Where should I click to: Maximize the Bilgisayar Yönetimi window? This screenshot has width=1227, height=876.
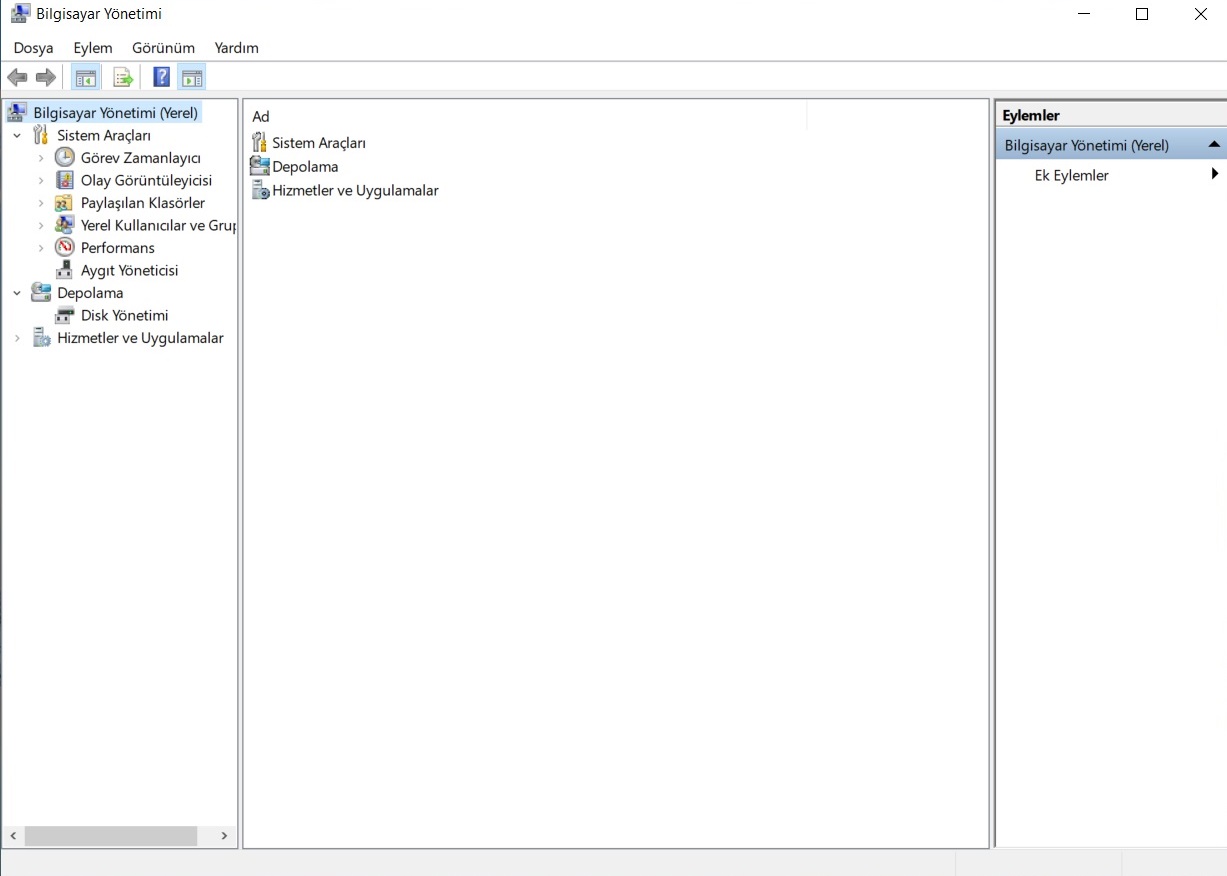[1142, 14]
